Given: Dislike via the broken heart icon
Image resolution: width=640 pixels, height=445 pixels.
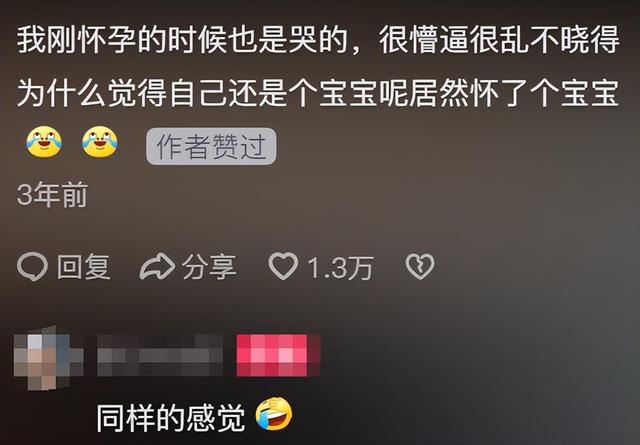Looking at the screenshot, I should (x=420, y=267).
